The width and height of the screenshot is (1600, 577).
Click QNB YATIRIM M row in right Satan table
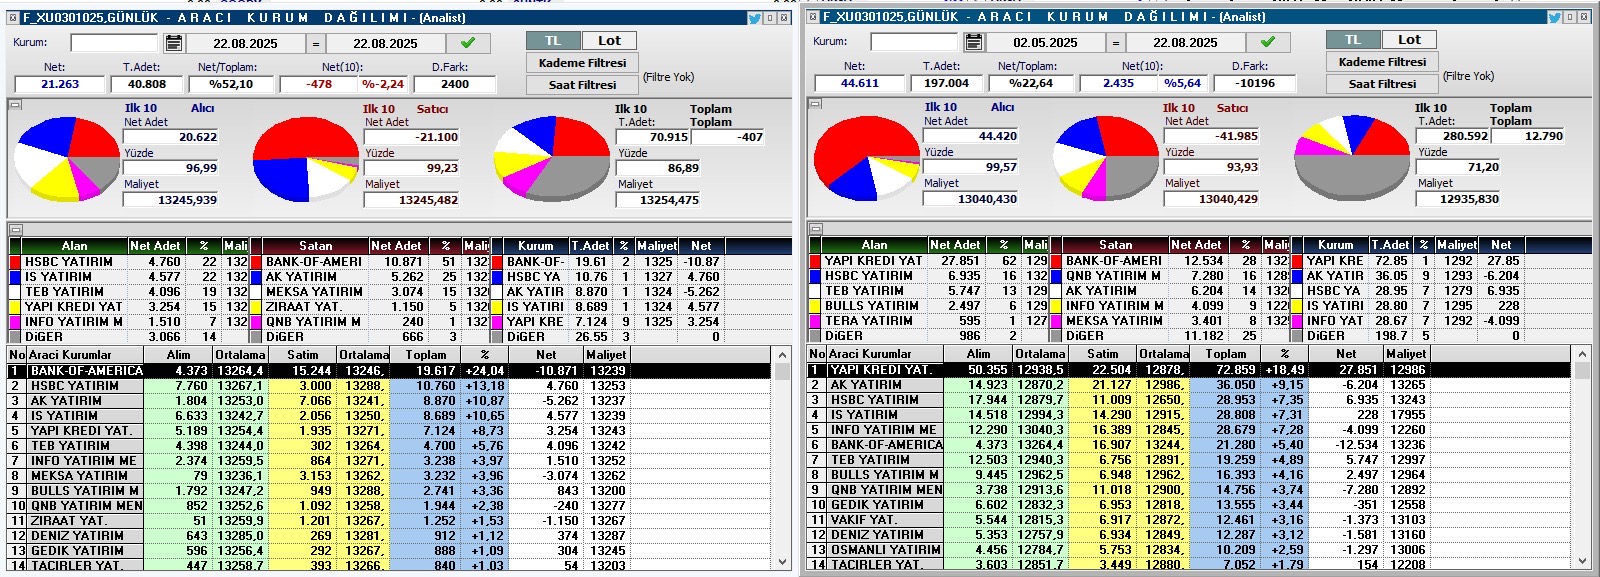pos(1170,276)
